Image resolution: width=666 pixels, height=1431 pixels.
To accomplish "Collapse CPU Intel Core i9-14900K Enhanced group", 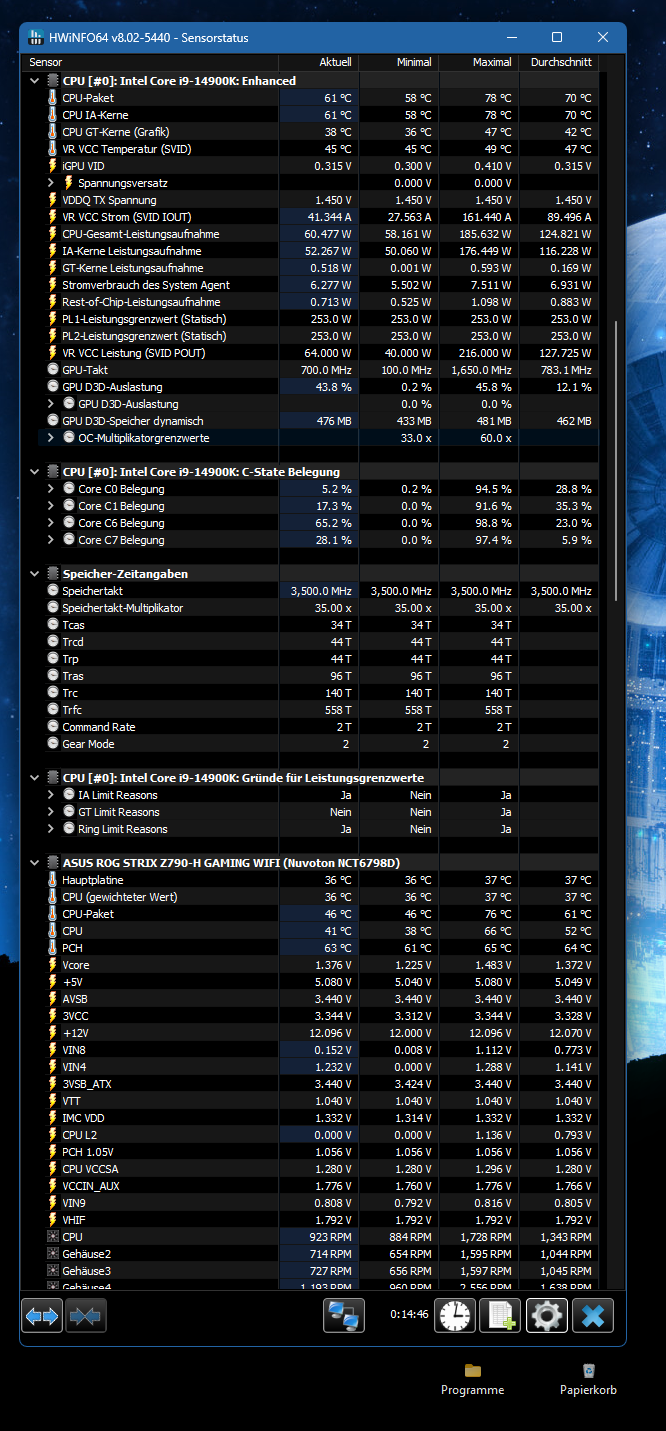I will [36, 81].
